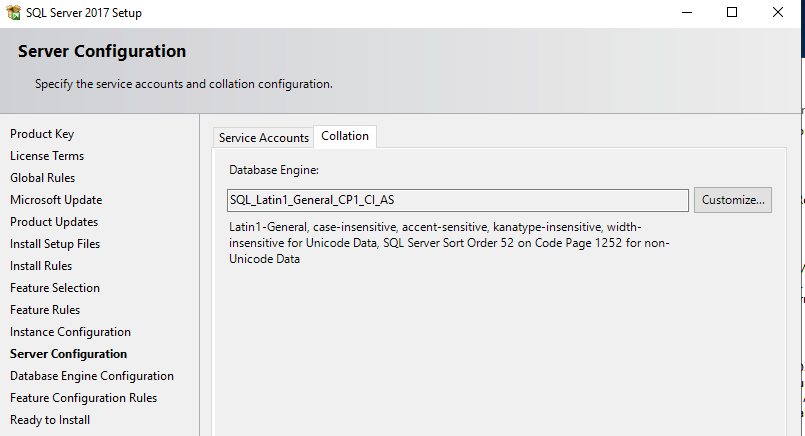Choose Product Updates in the sidebar
Viewport: 805px width, 436px height.
[x=54, y=222]
